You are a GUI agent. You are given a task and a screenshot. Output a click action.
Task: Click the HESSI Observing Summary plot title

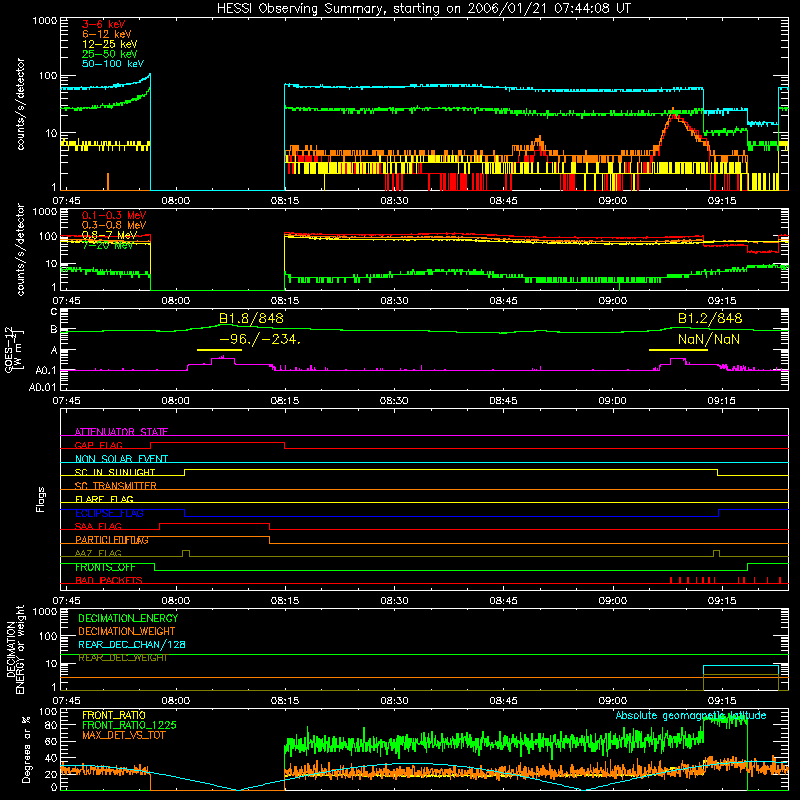tap(423, 9)
